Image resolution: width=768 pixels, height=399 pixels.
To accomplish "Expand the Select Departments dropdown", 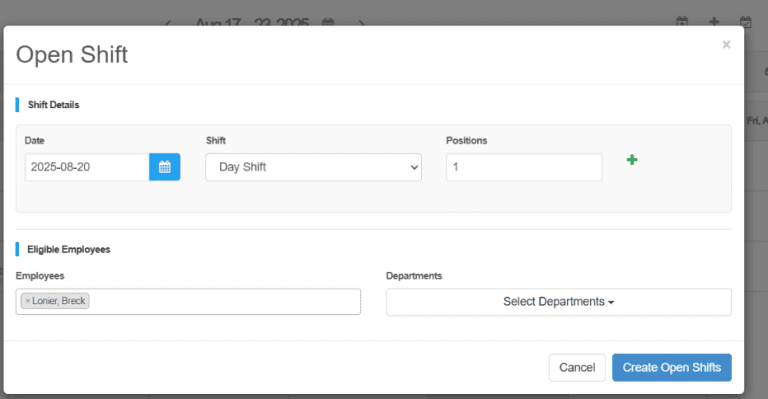I will [x=558, y=302].
